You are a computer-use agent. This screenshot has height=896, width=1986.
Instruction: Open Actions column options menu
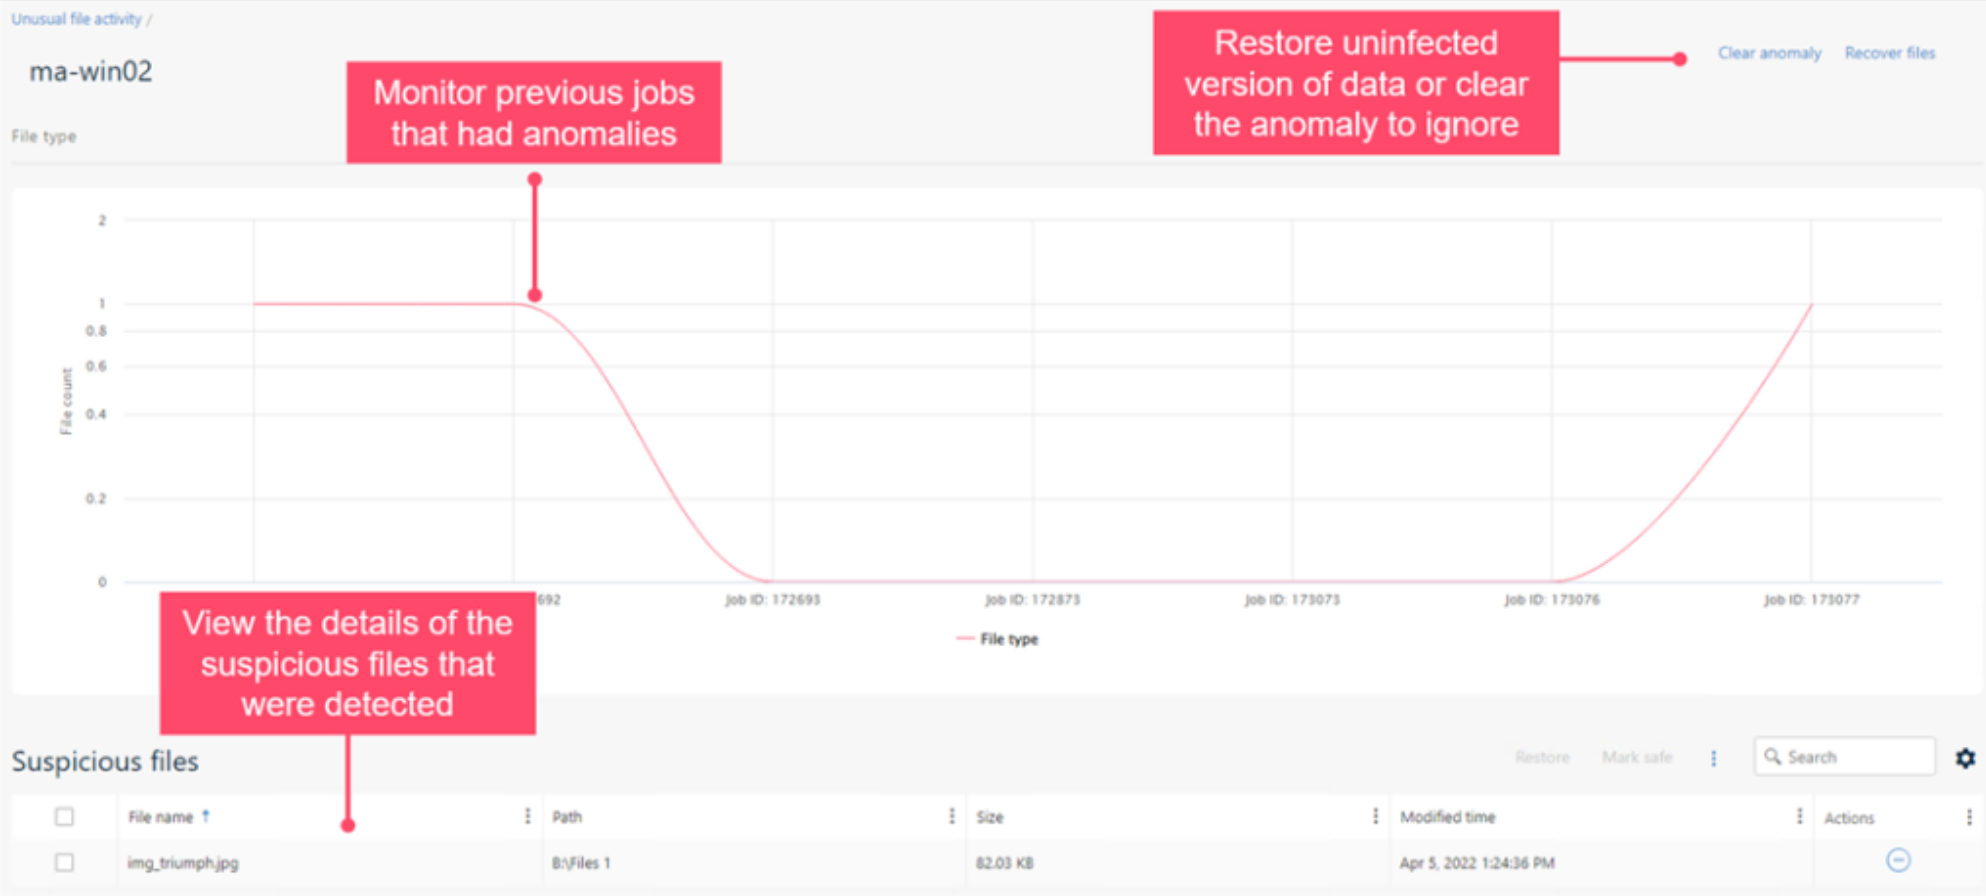pyautogui.click(x=1969, y=817)
